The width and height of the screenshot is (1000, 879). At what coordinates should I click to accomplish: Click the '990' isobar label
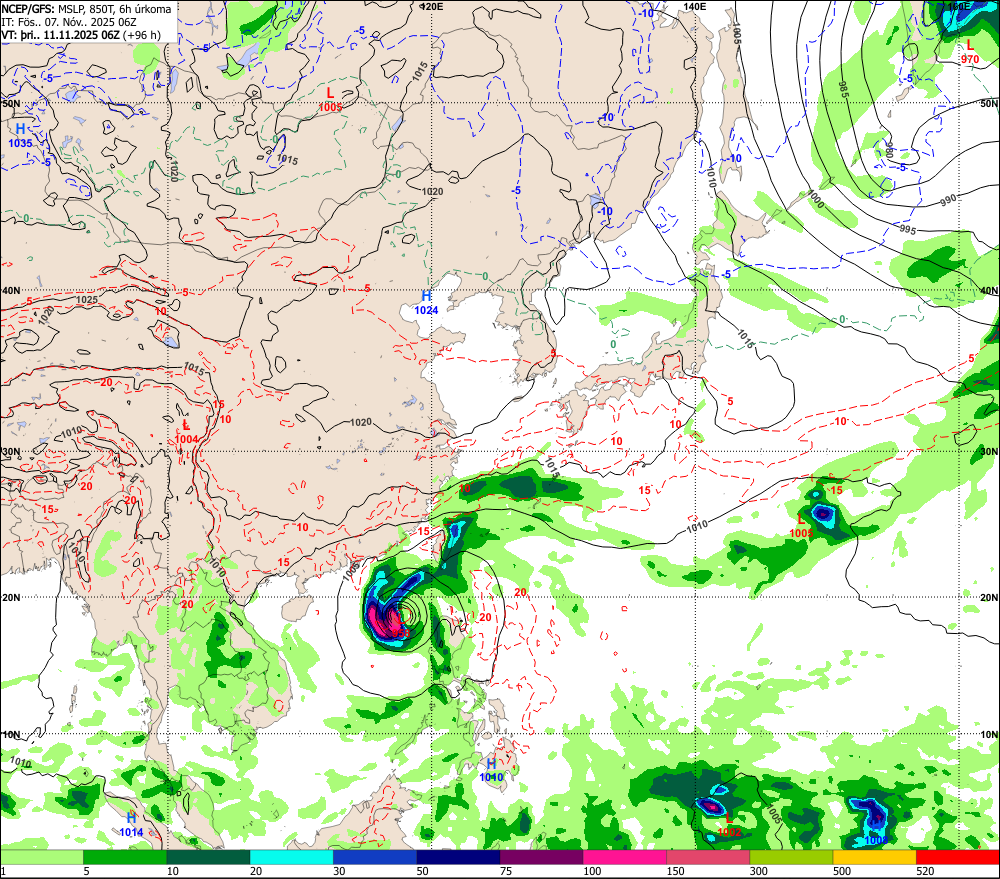coord(948,200)
